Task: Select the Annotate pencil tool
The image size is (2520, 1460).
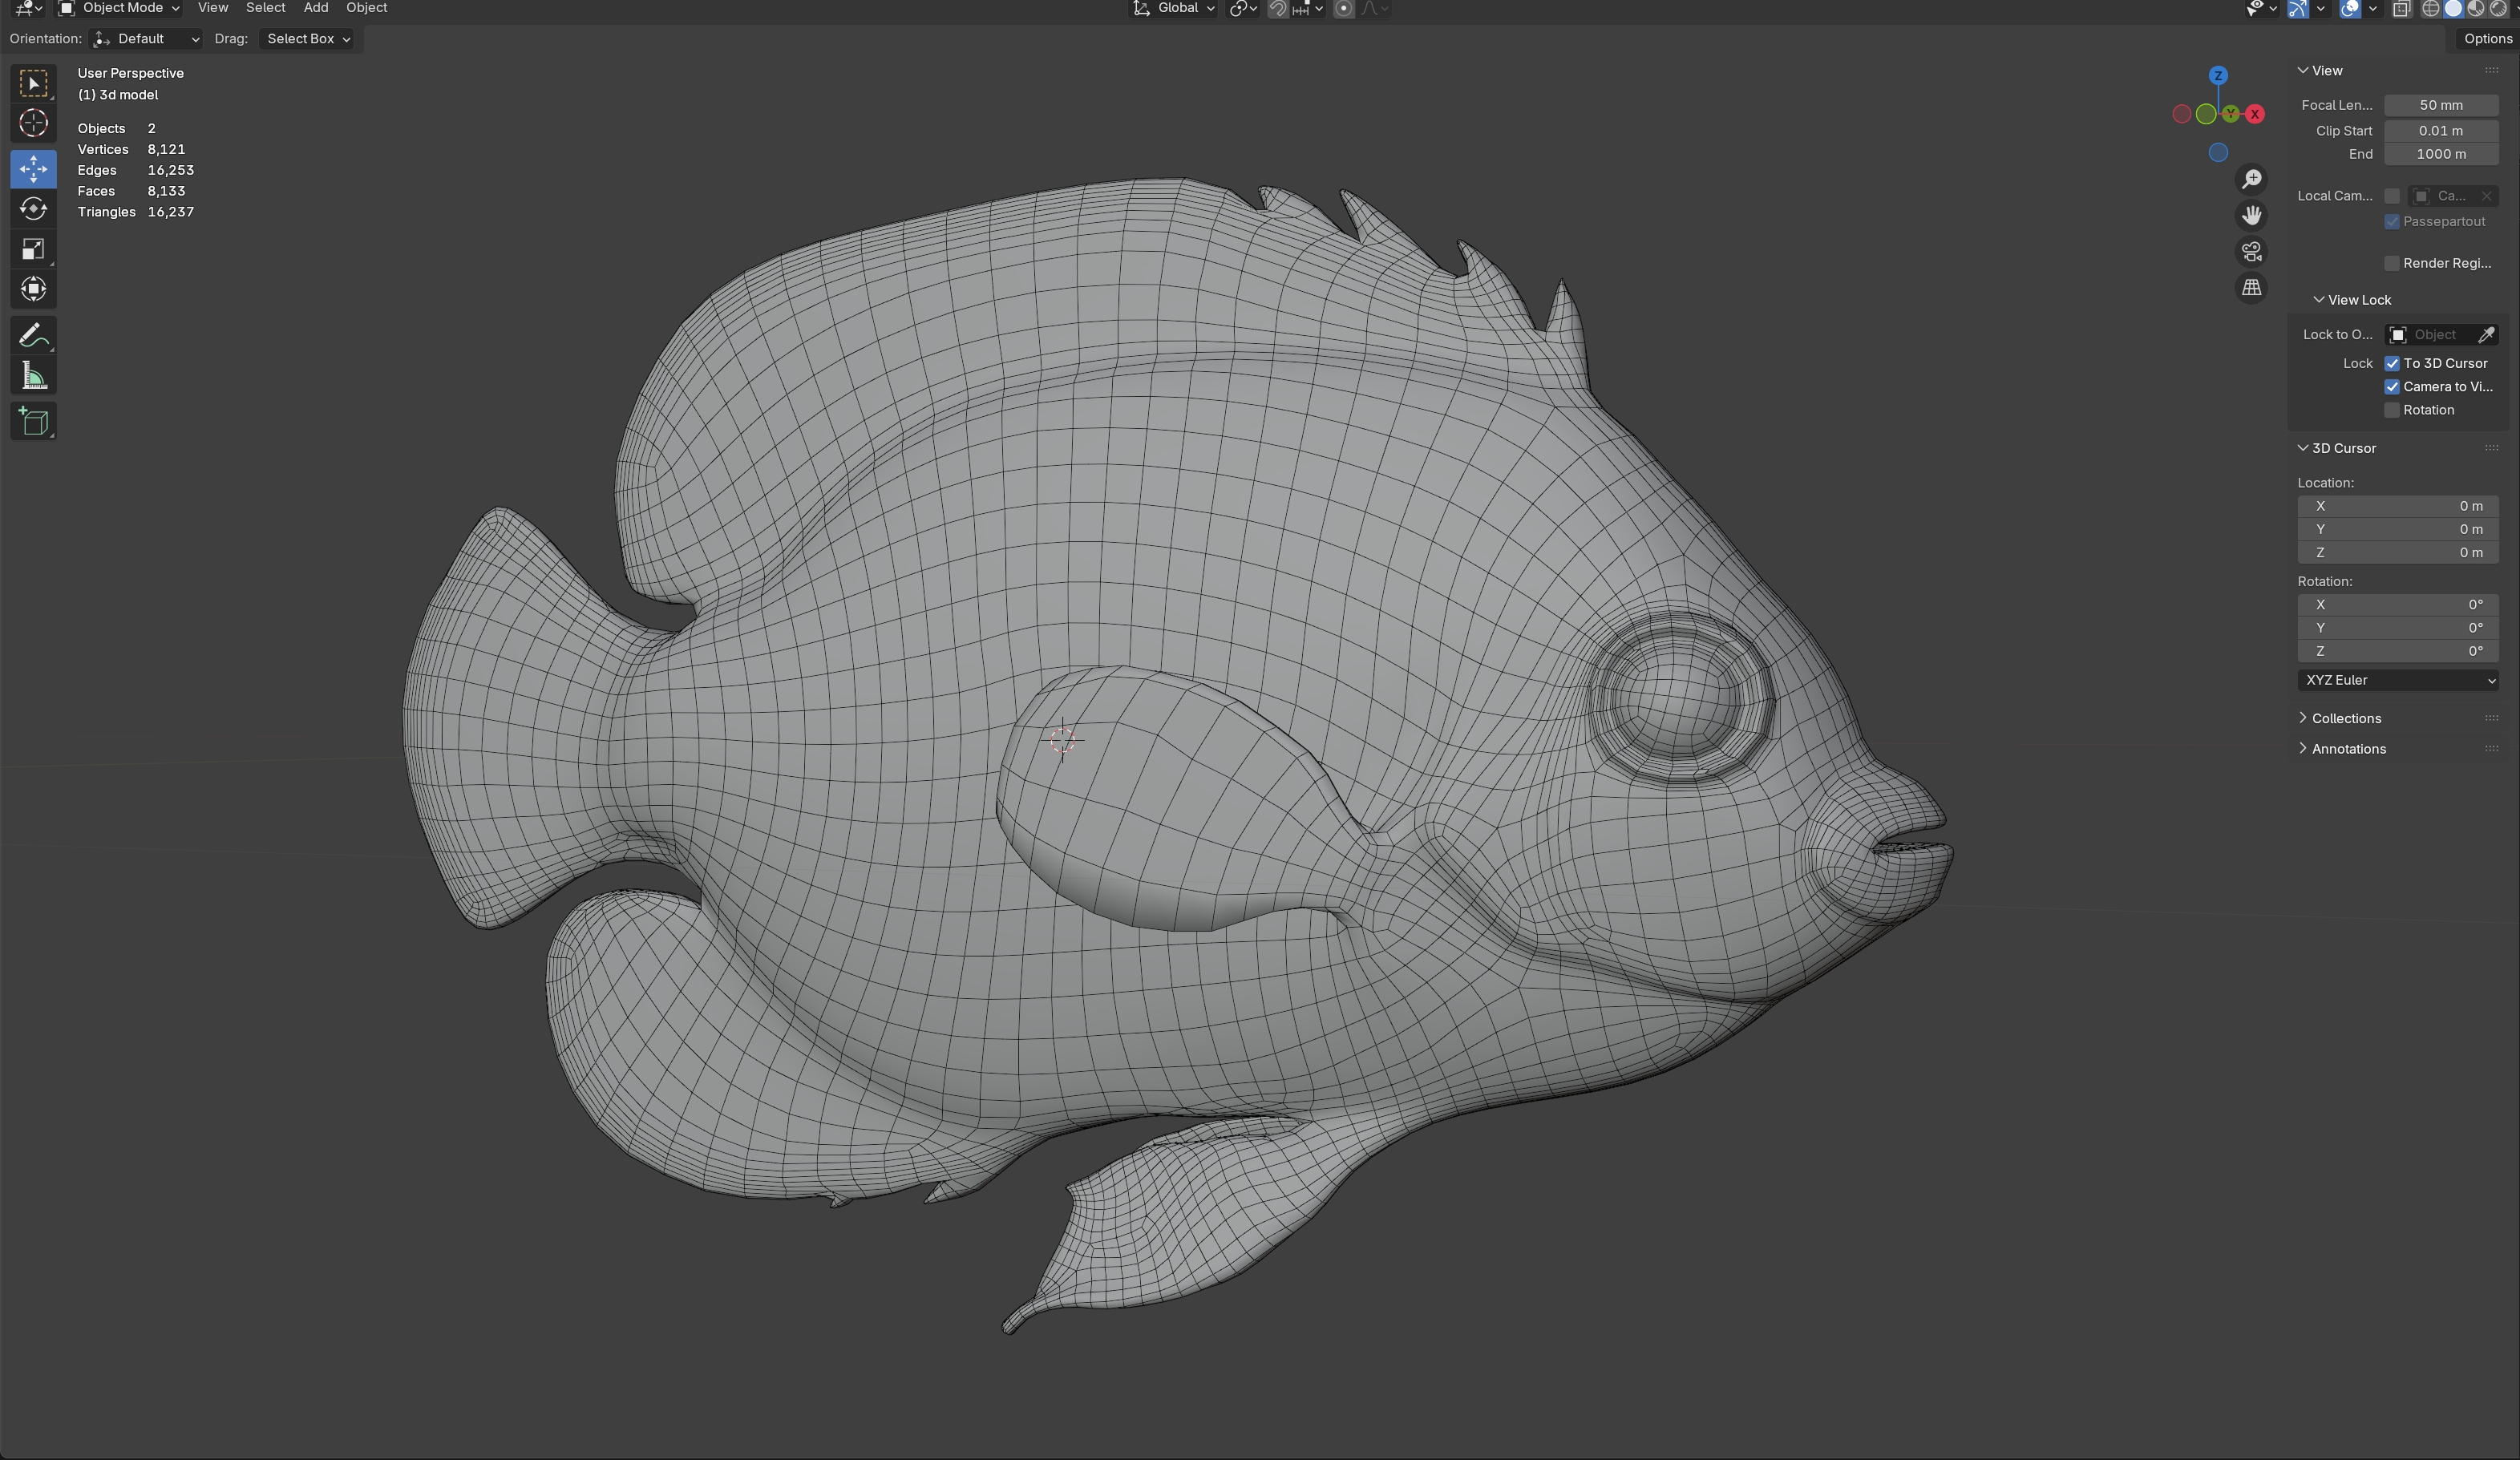Action: coord(33,335)
